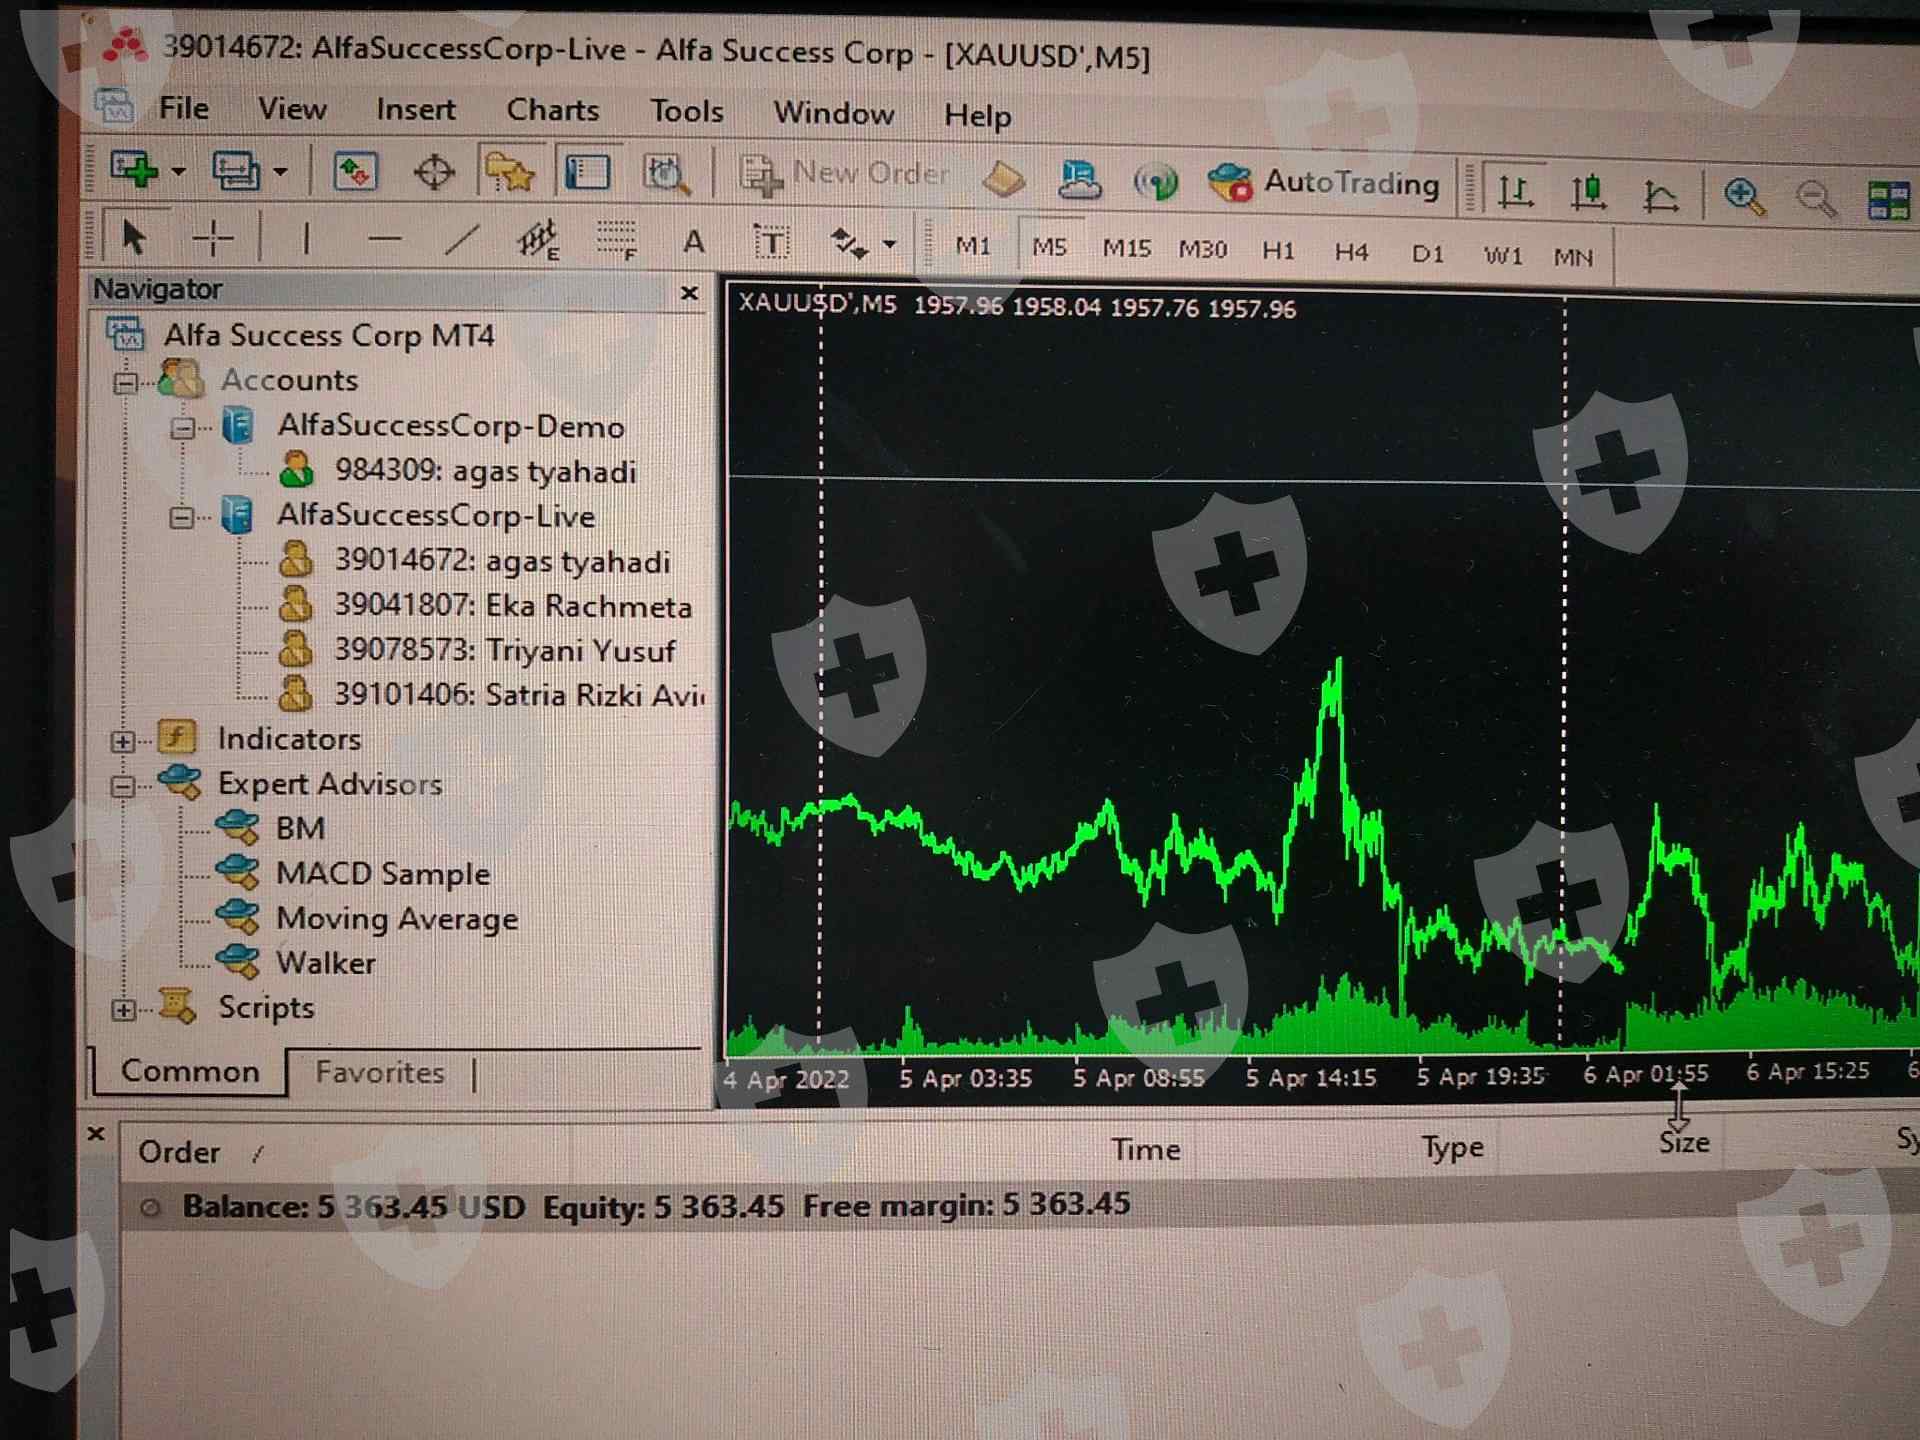The image size is (1920, 1440).
Task: Select the crosshair cursor tool
Action: 213,238
